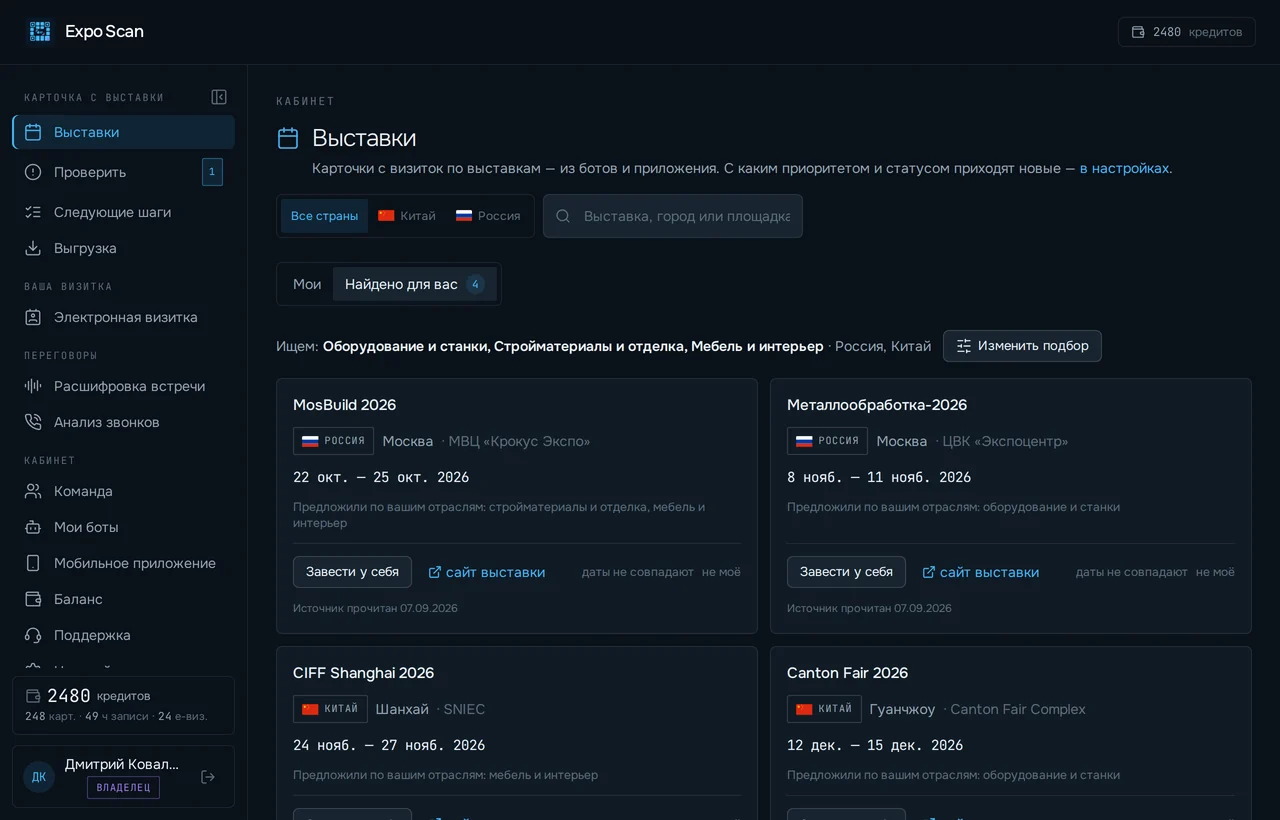Click the contact card icon for Электронная визитка
The width and height of the screenshot is (1280, 820).
point(33,317)
